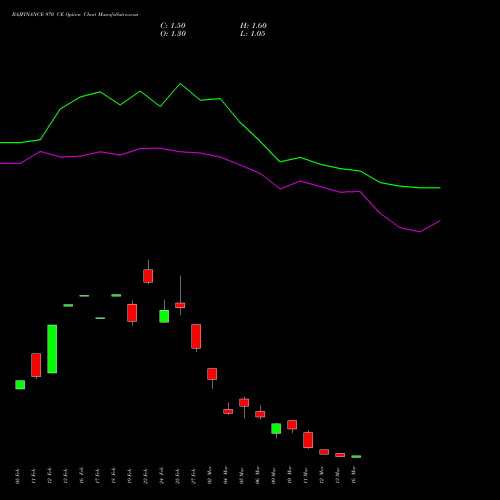Click the last green candle for 16 Mar

356,456
